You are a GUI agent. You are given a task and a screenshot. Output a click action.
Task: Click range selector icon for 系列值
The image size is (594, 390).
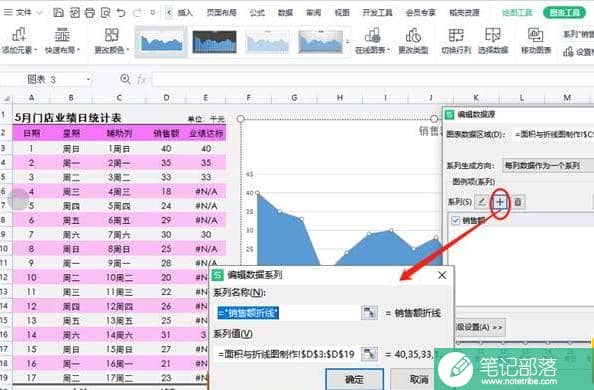(x=369, y=354)
